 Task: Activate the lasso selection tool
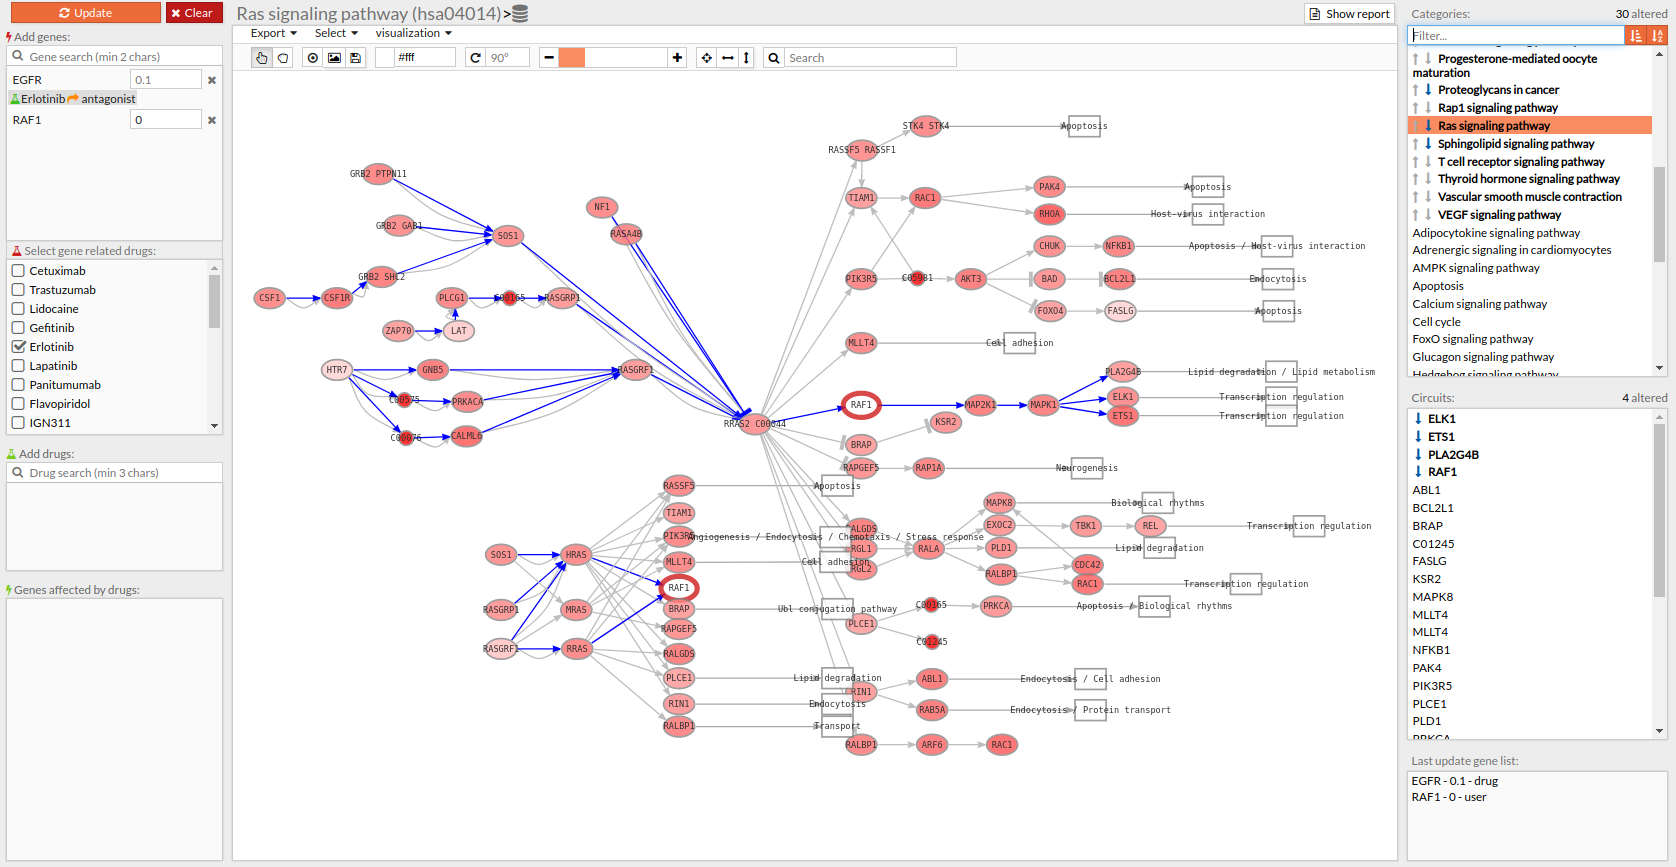pyautogui.click(x=283, y=58)
